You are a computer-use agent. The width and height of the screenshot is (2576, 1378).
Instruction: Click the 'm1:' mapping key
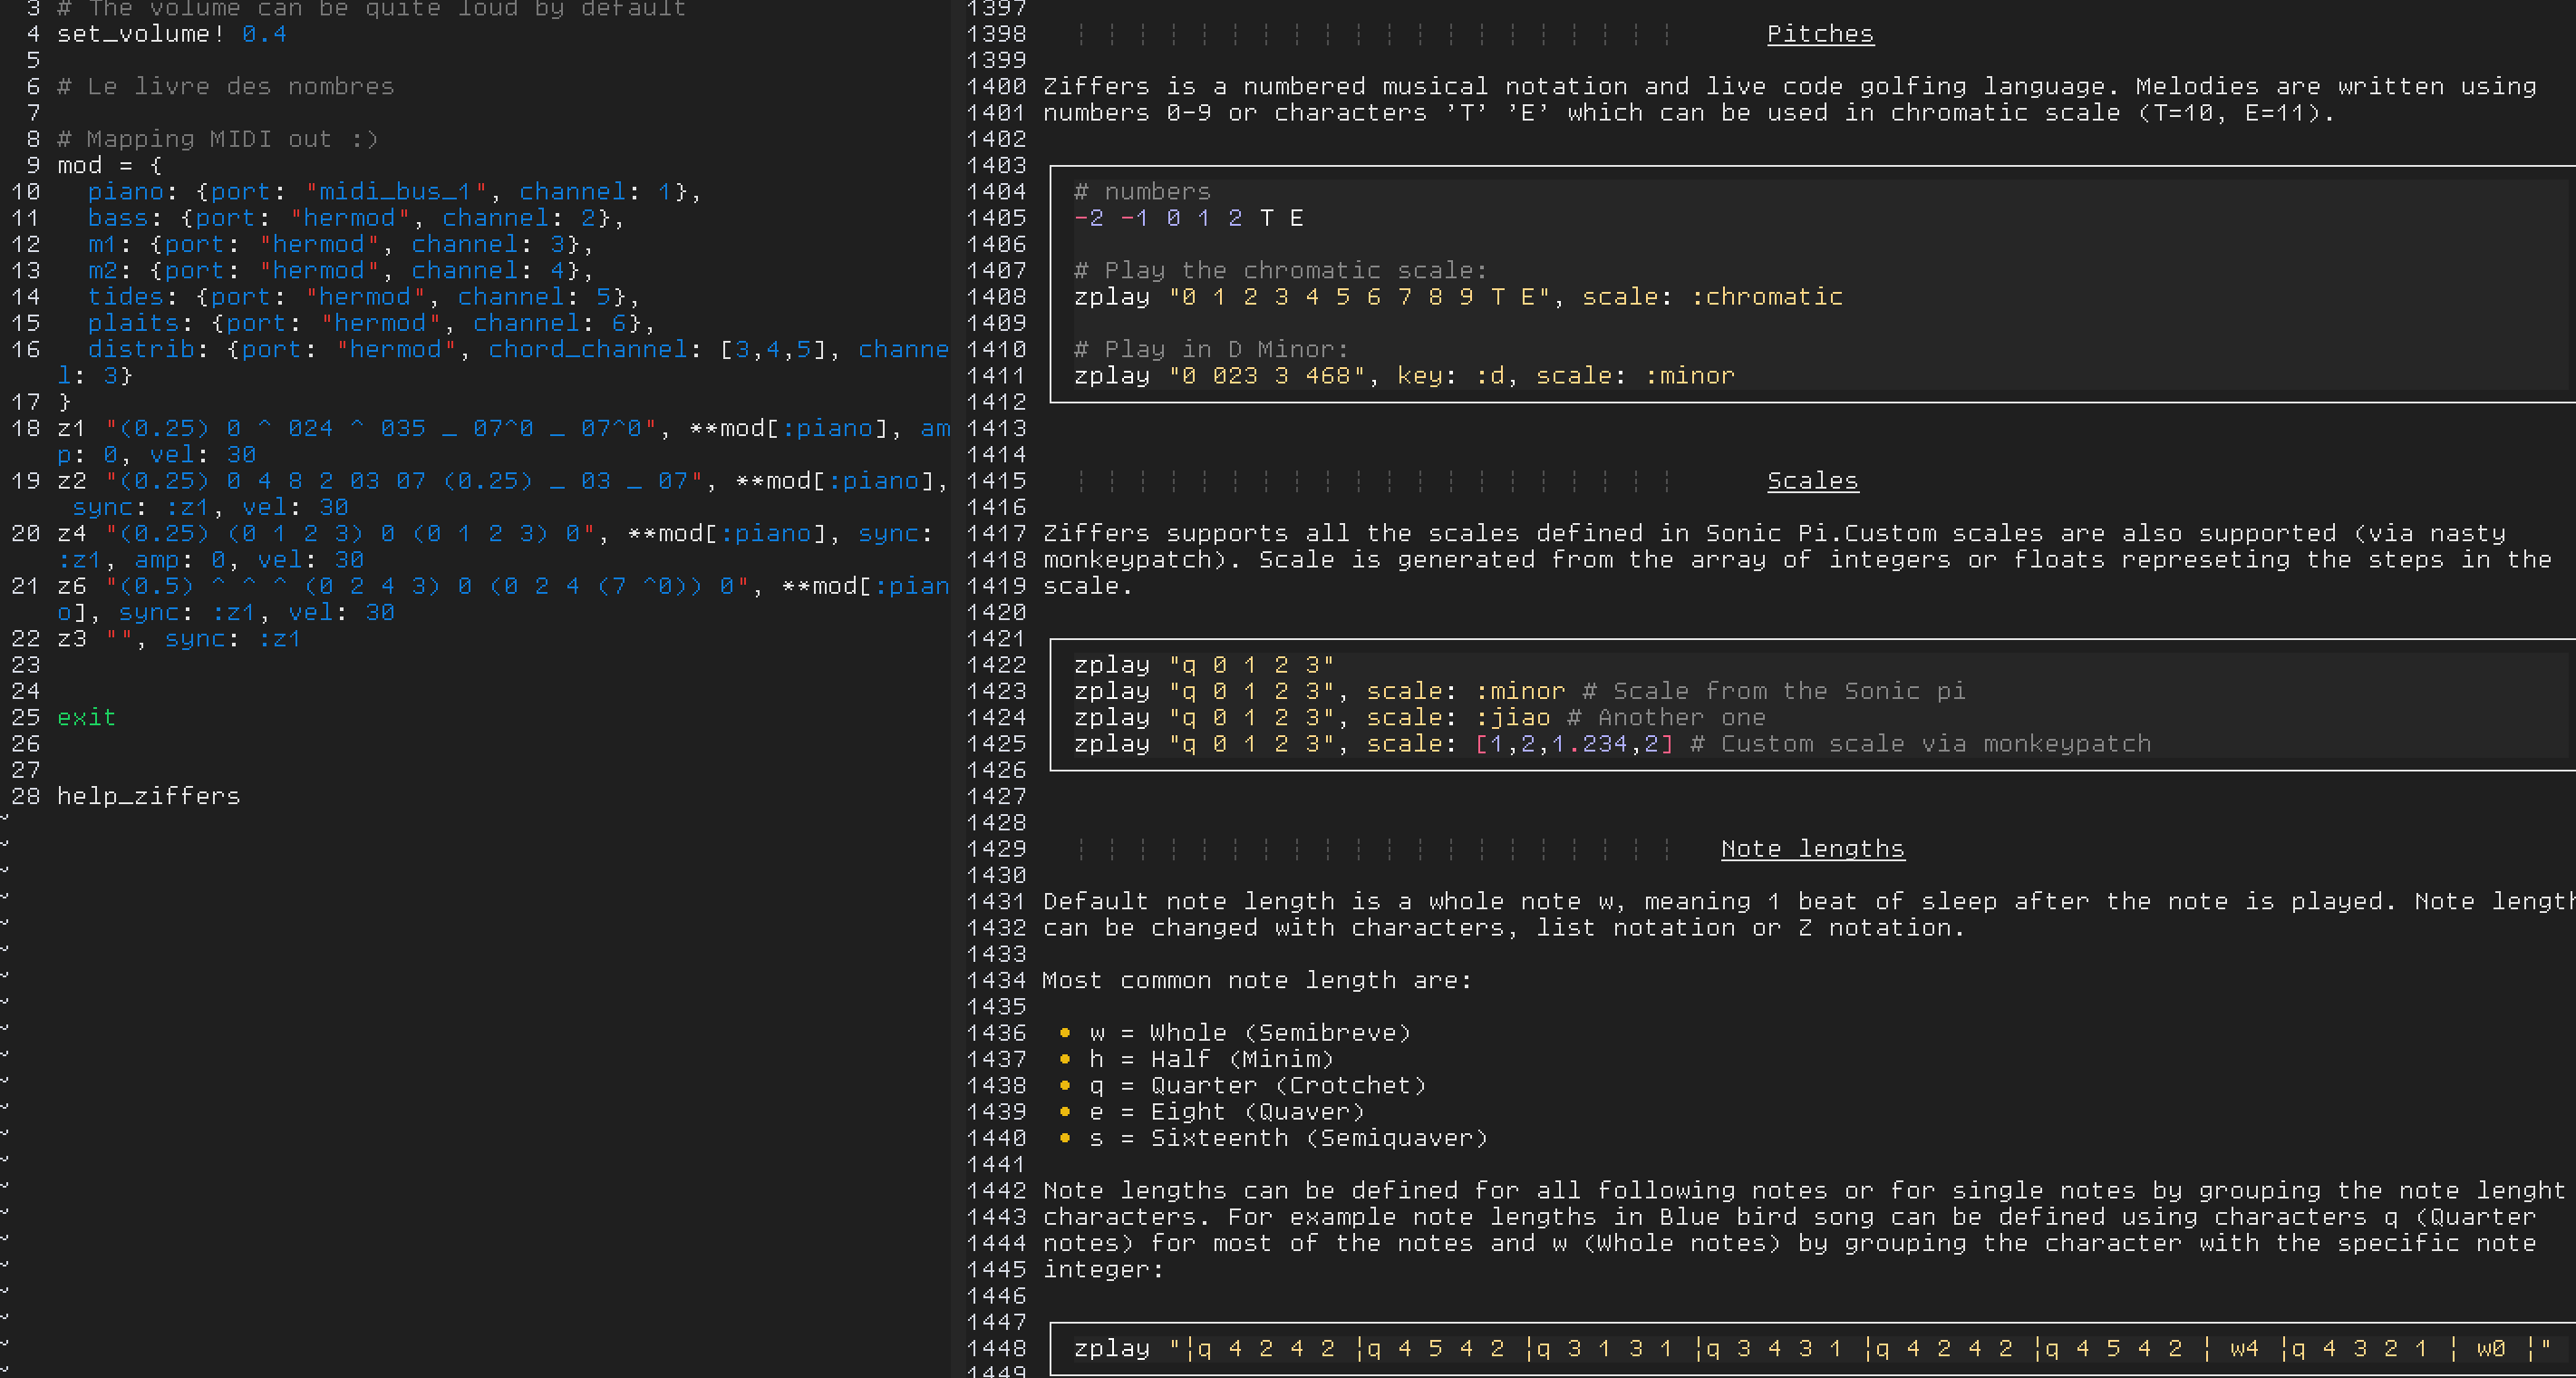tap(110, 245)
